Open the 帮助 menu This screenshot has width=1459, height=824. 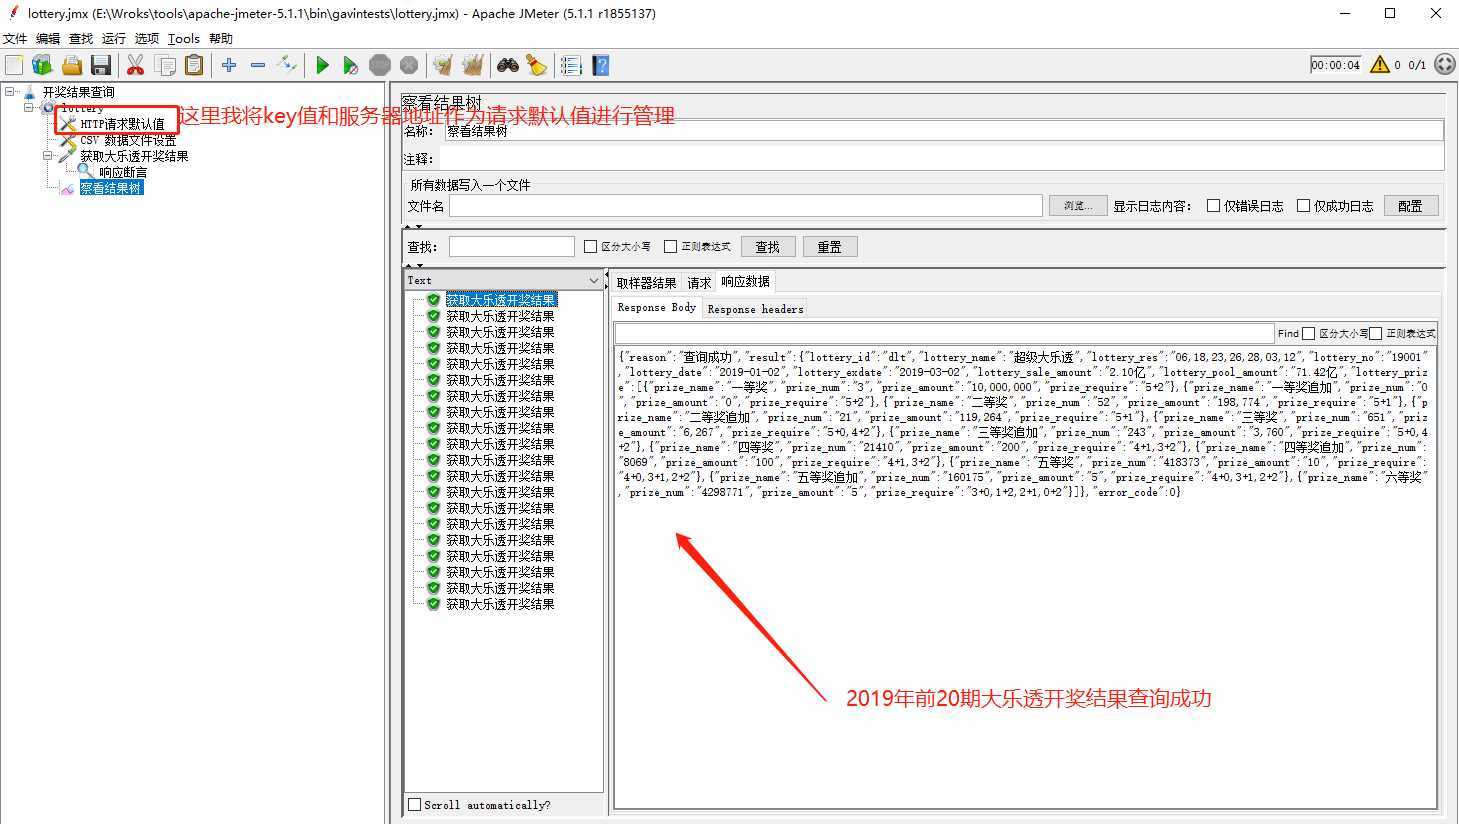click(x=221, y=39)
